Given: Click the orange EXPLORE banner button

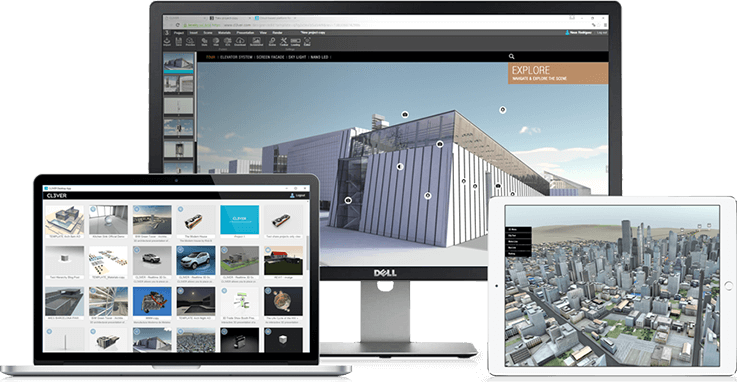Looking at the screenshot, I should pos(558,73).
